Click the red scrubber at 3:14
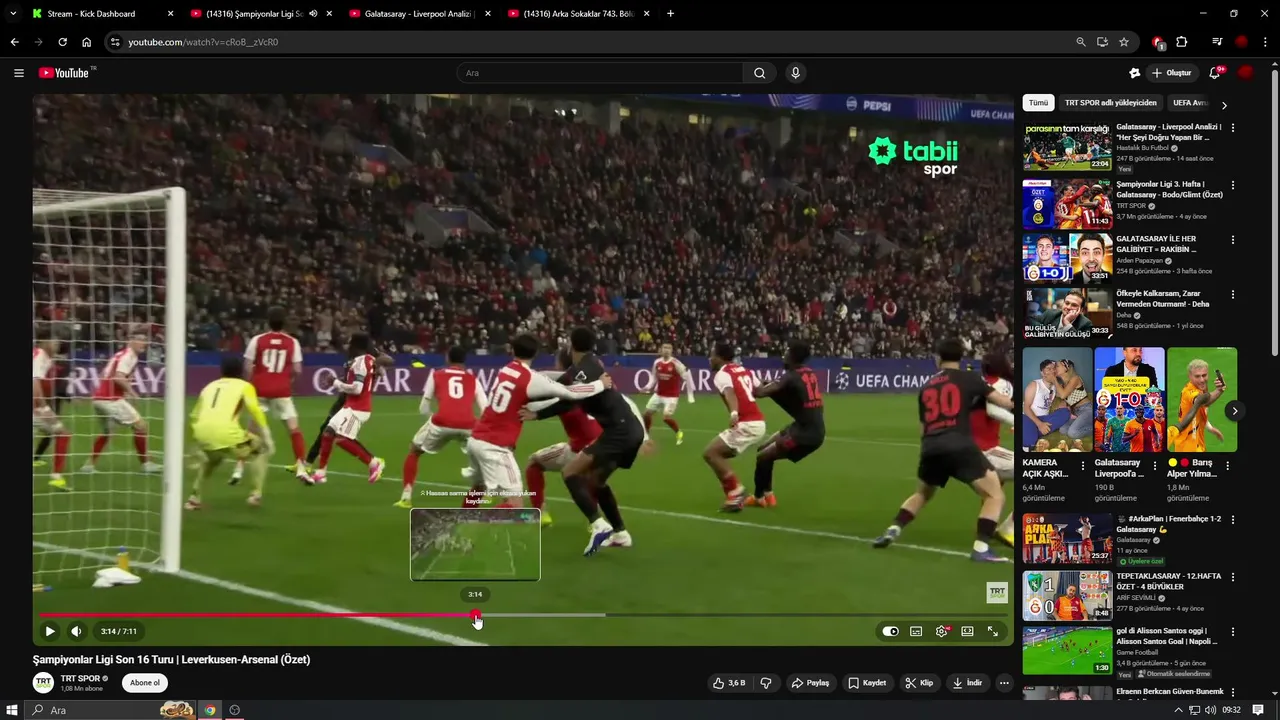Screen dimensions: 1280x720 click(x=475, y=615)
